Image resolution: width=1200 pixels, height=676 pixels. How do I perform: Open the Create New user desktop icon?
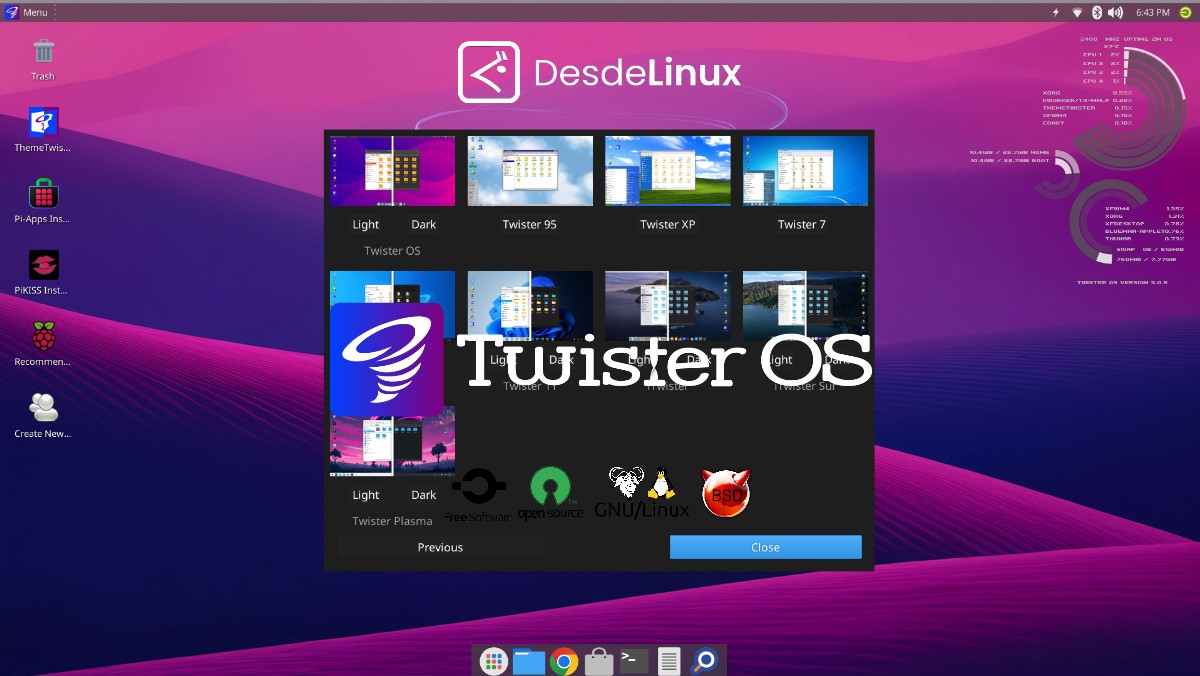point(43,416)
